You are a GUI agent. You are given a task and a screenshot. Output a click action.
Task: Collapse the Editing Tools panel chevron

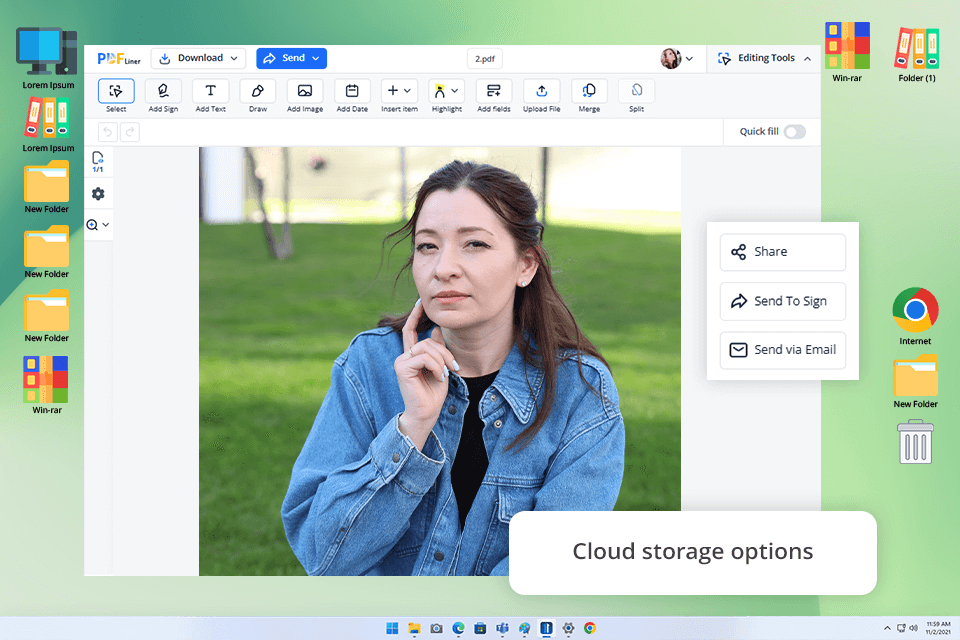808,58
